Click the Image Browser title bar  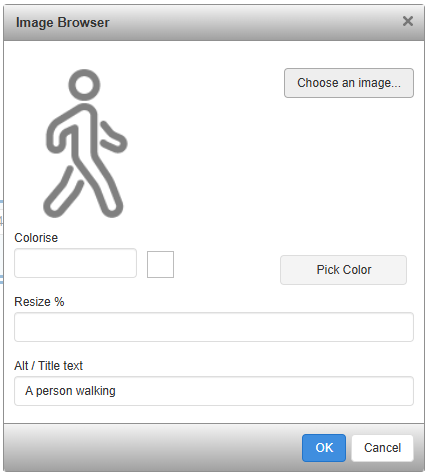[213, 23]
